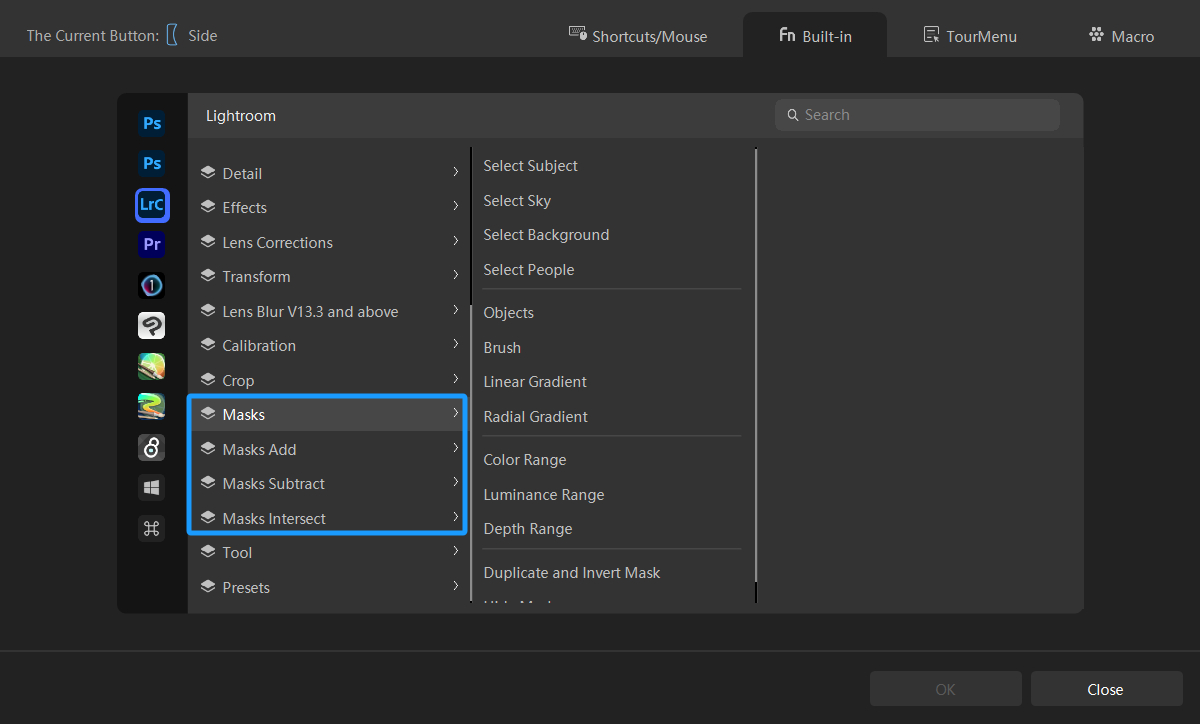Viewport: 1200px width, 724px height.
Task: Click the green painting app icon below Clip Studio
Action: [152, 366]
